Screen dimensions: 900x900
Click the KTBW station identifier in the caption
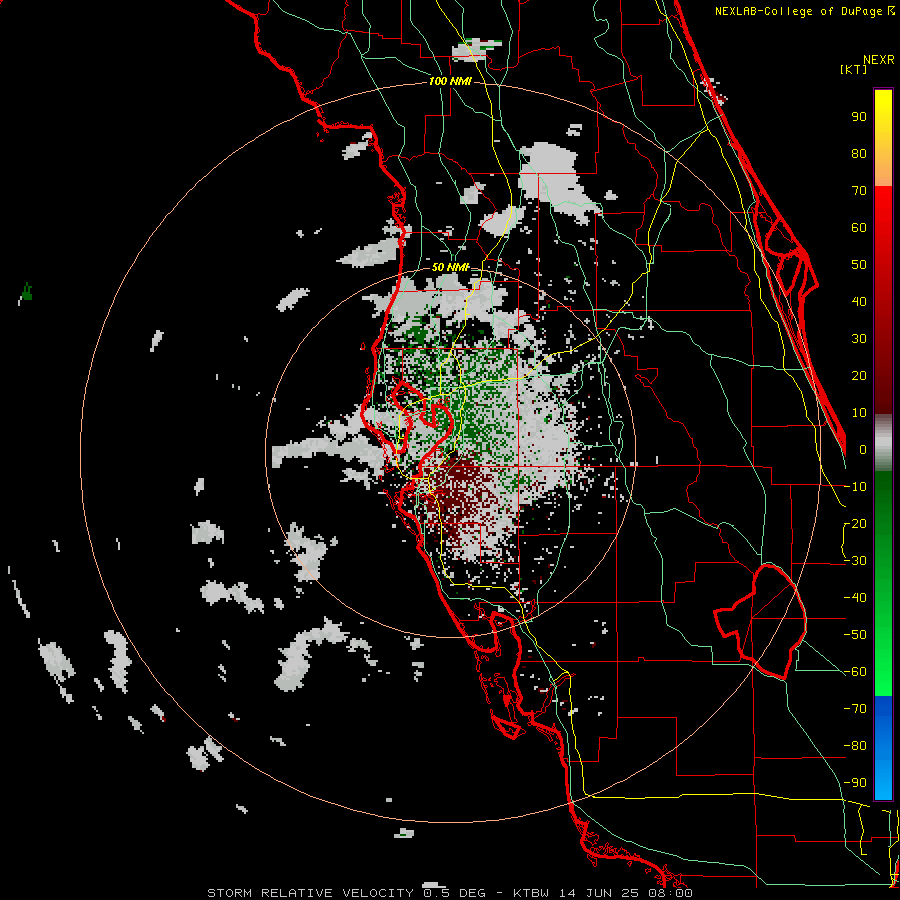532,893
